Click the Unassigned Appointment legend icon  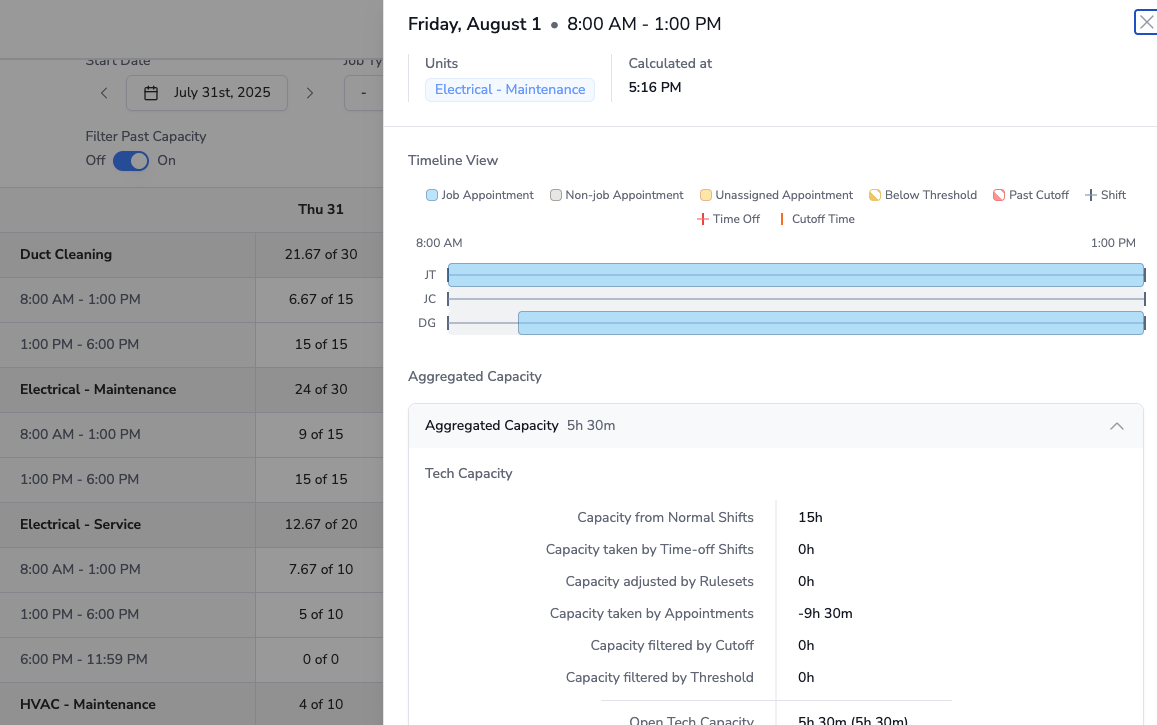coord(706,195)
